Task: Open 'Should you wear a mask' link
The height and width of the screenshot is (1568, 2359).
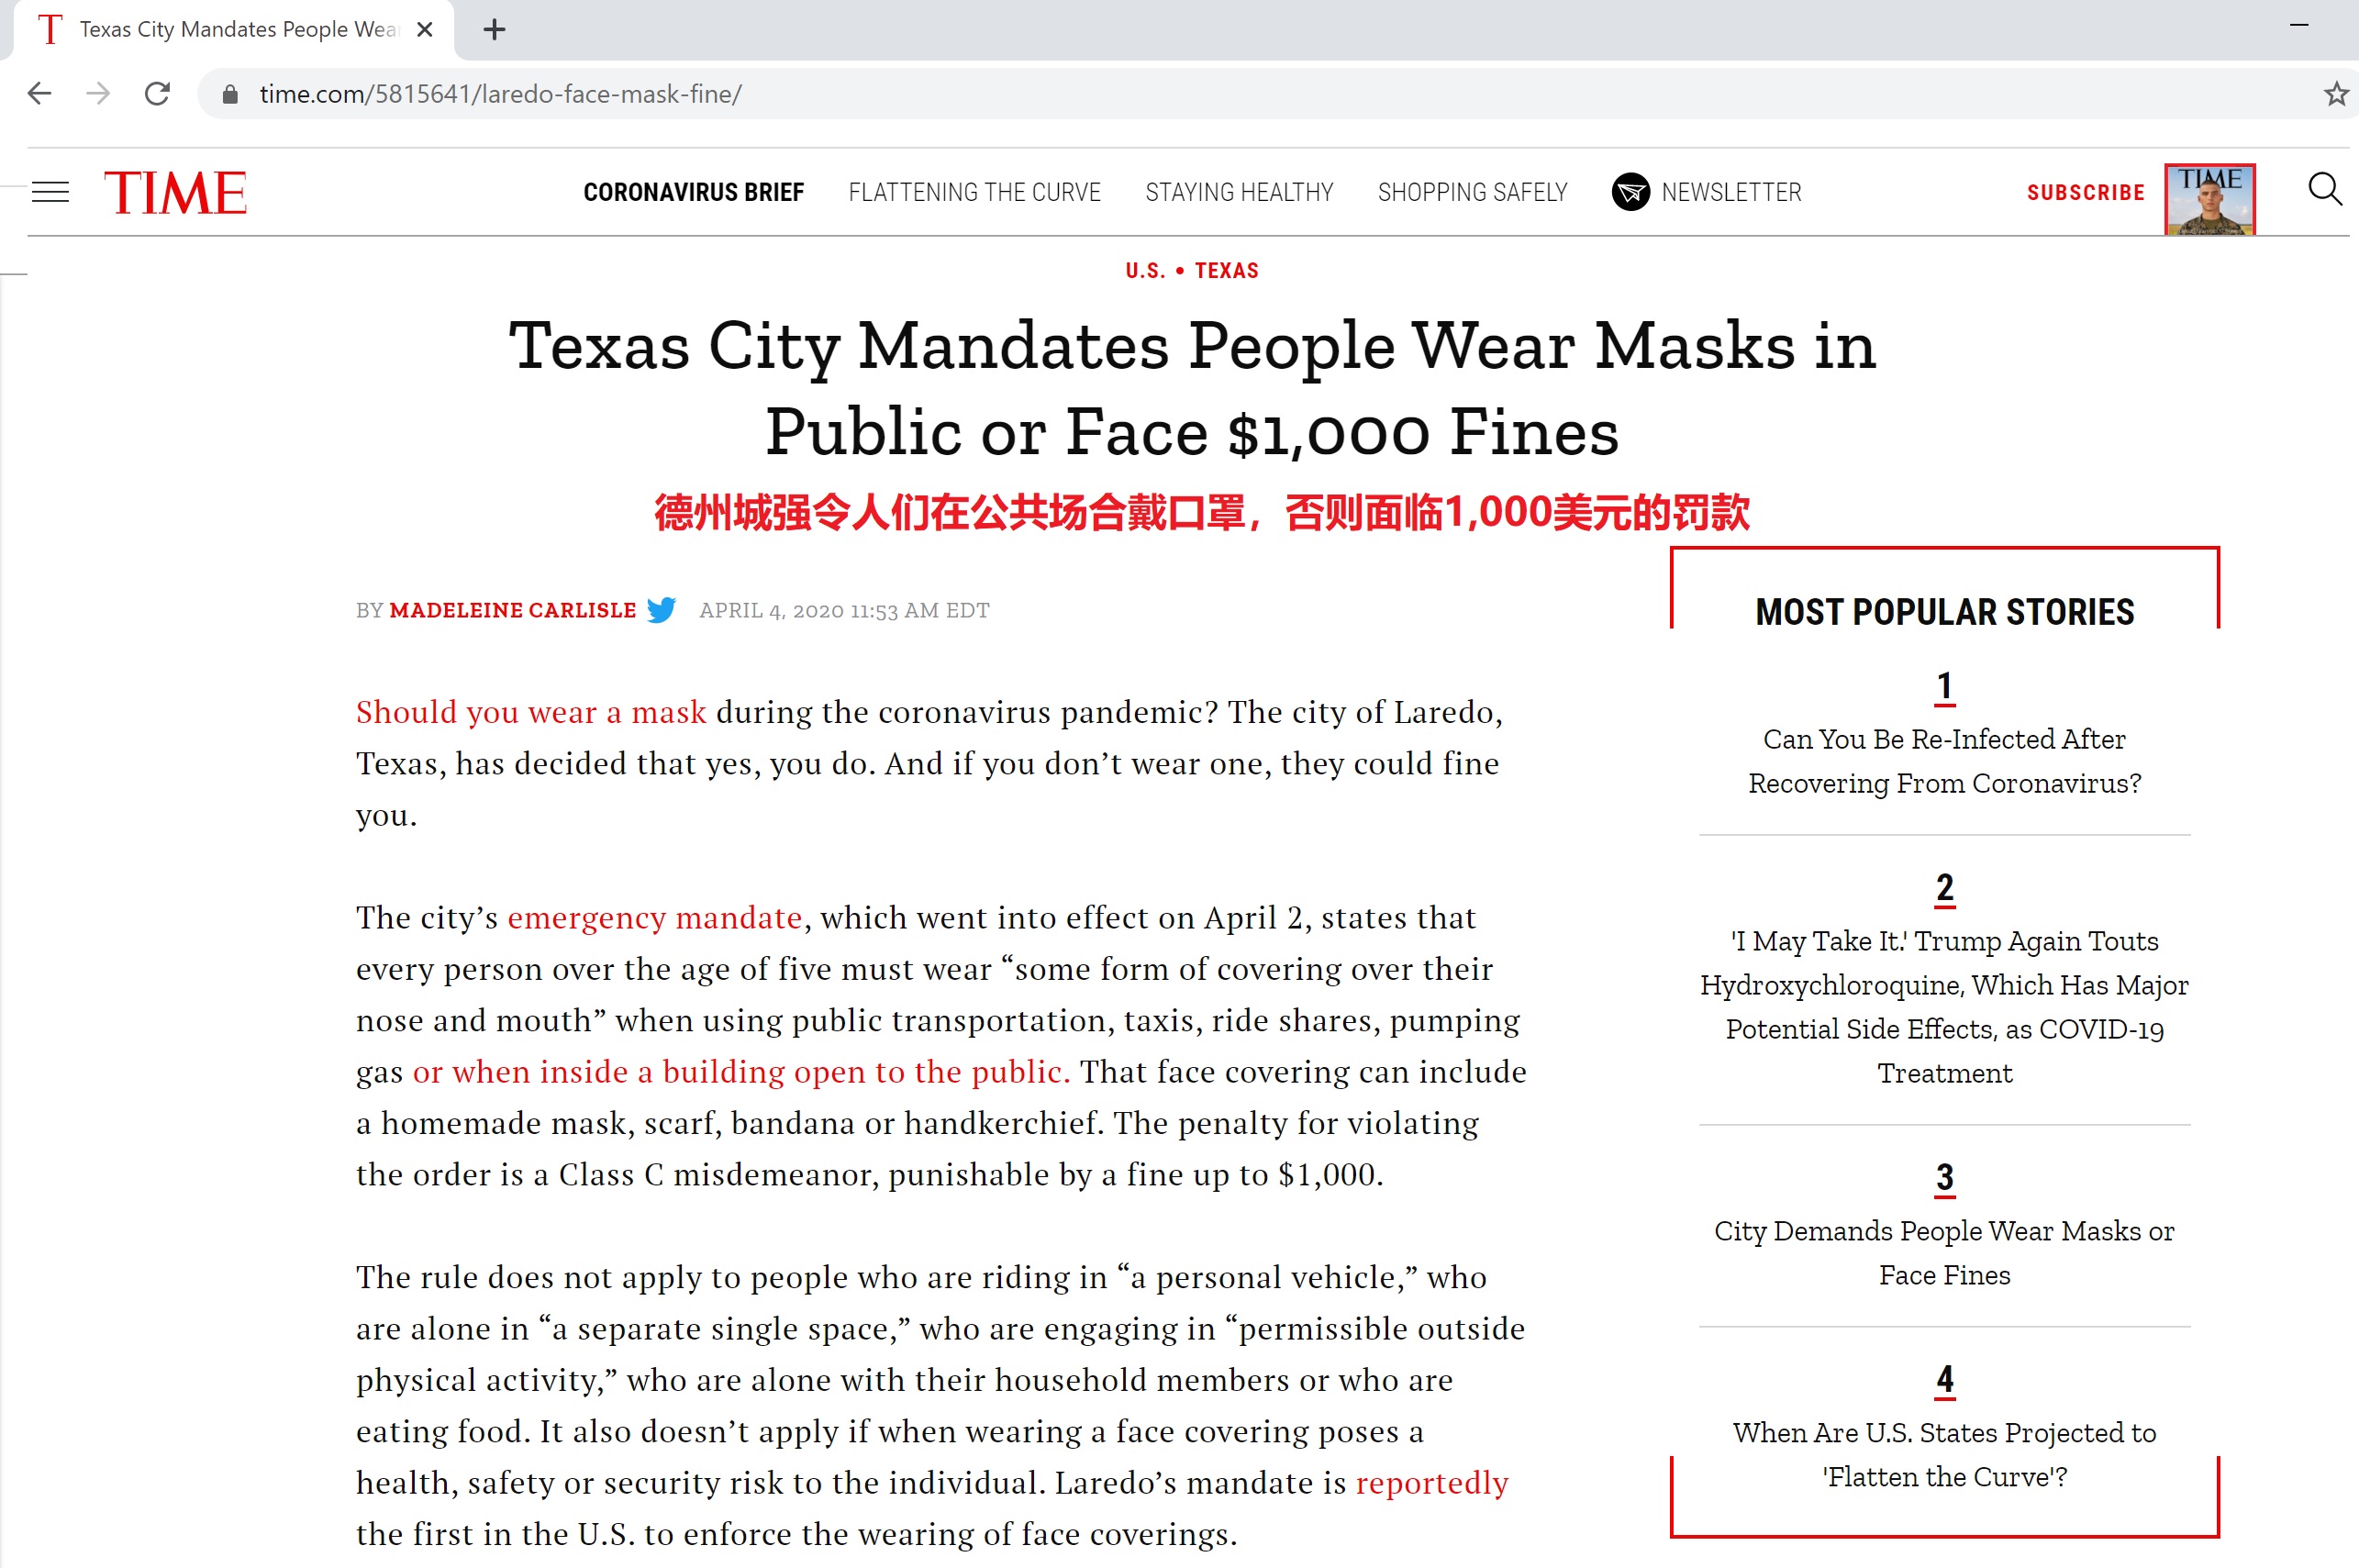Action: click(531, 712)
